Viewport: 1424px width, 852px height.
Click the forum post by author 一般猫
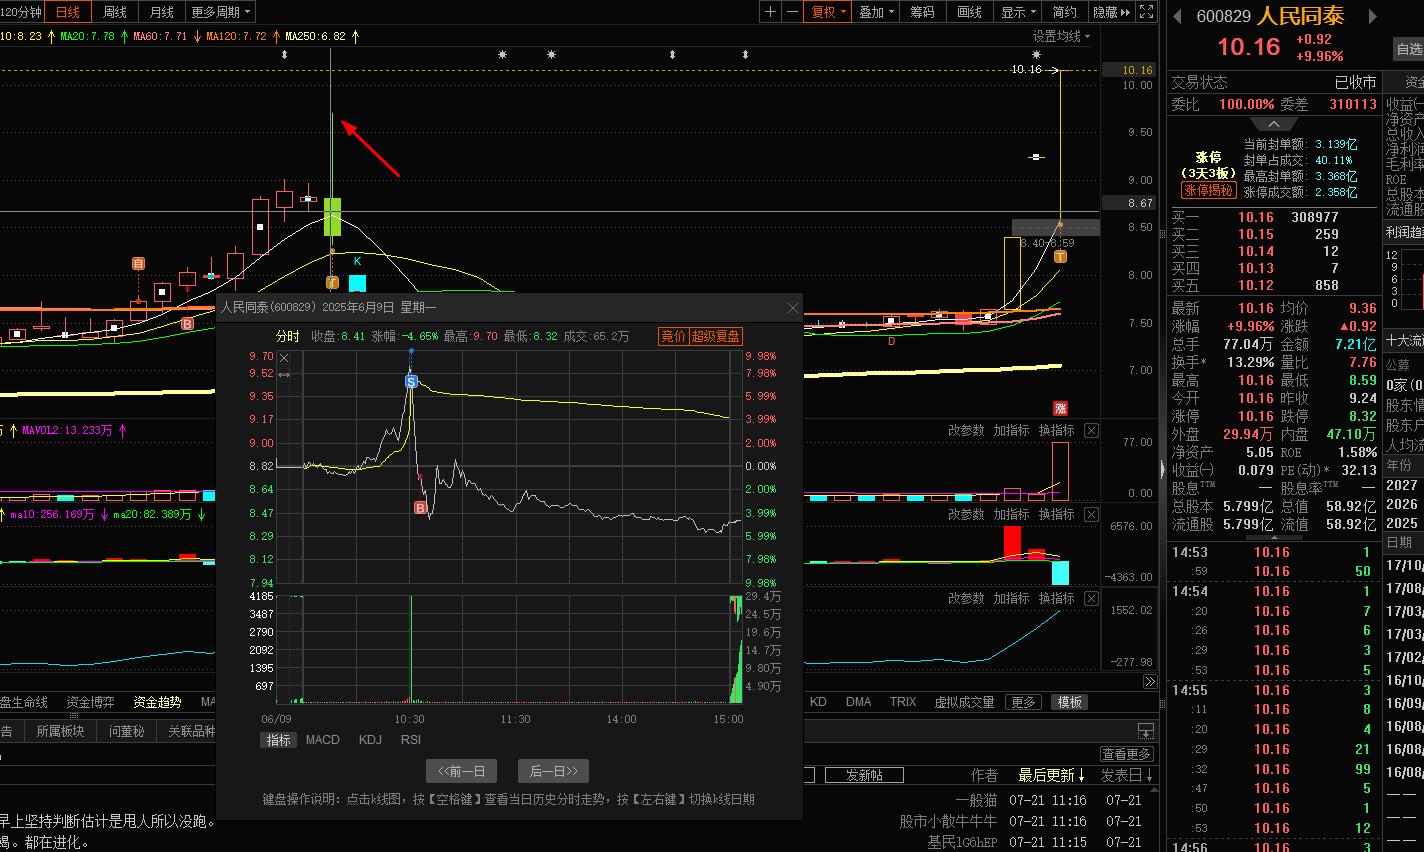pos(977,801)
